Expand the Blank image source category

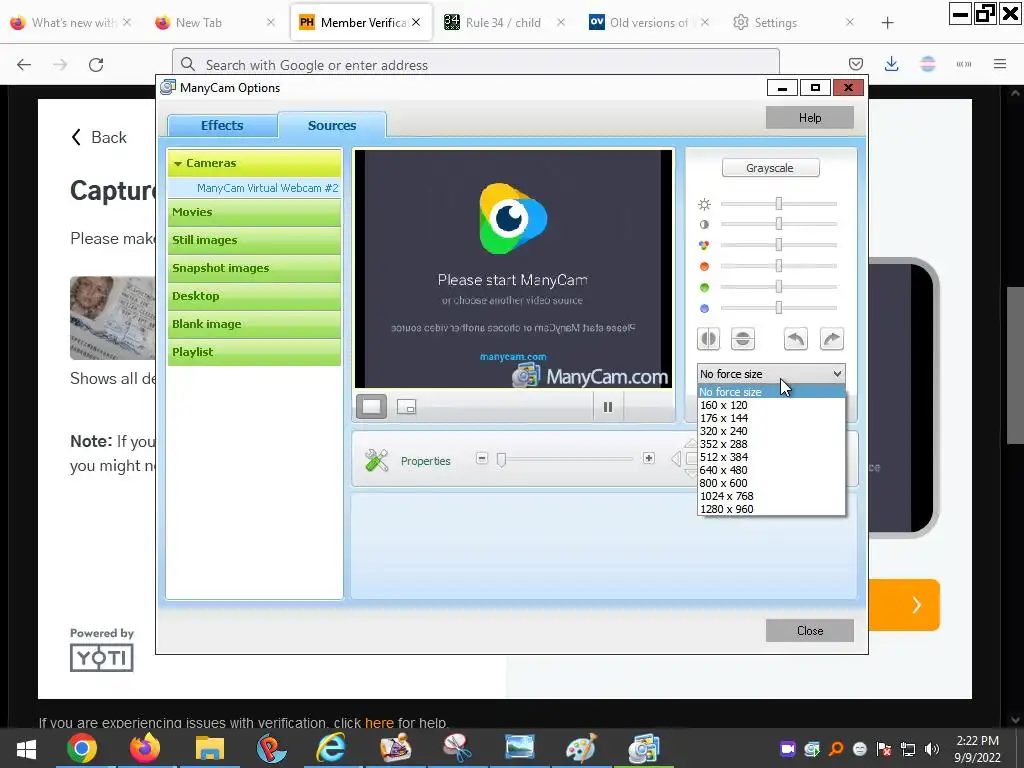point(254,325)
